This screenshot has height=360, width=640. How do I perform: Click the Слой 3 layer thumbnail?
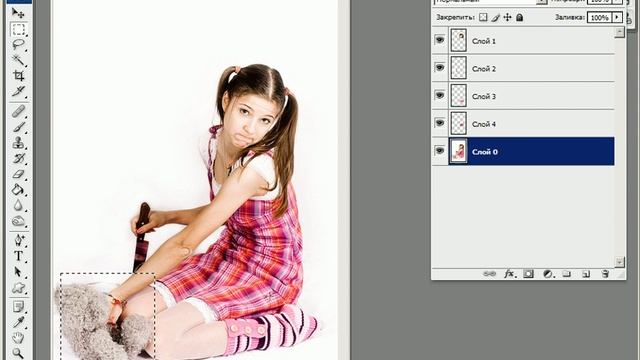(x=458, y=96)
